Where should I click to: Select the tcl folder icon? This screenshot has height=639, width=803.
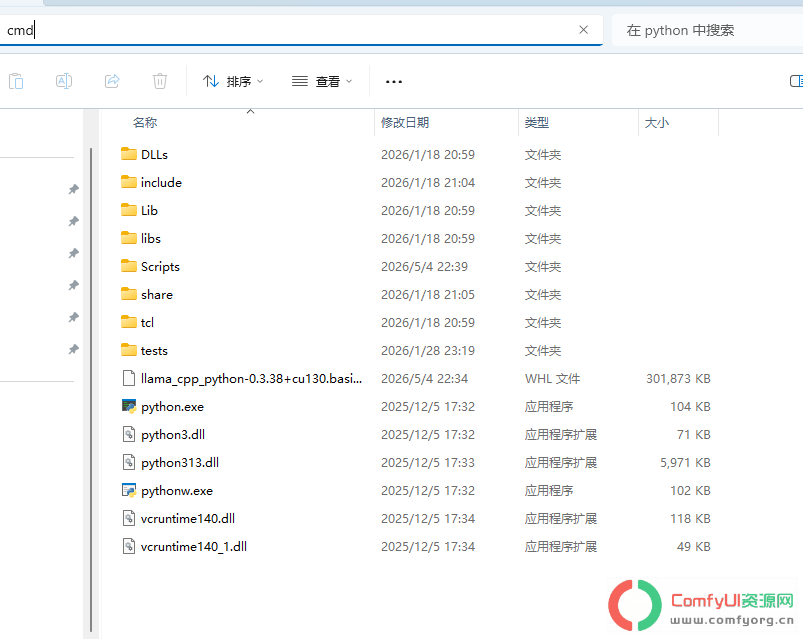tap(129, 322)
